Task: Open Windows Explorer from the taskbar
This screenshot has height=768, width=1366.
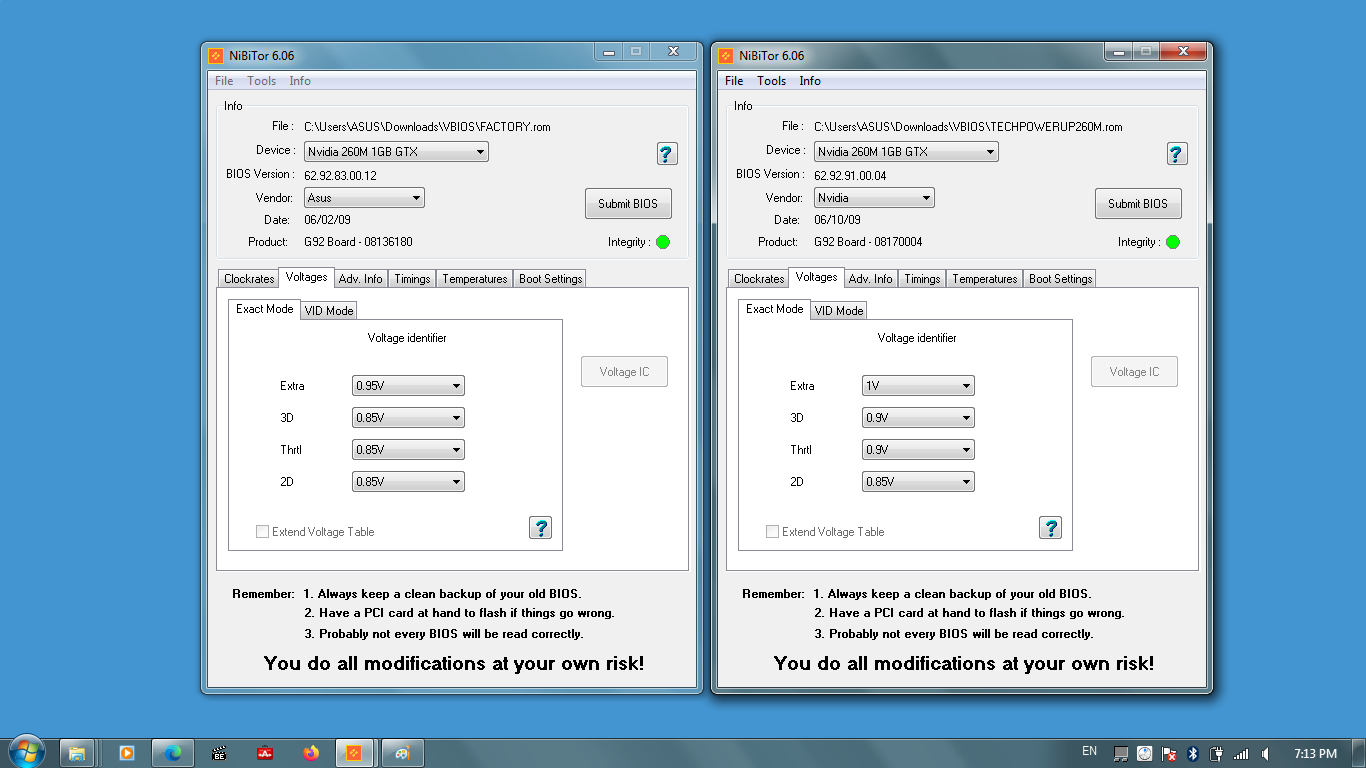Action: point(77,753)
